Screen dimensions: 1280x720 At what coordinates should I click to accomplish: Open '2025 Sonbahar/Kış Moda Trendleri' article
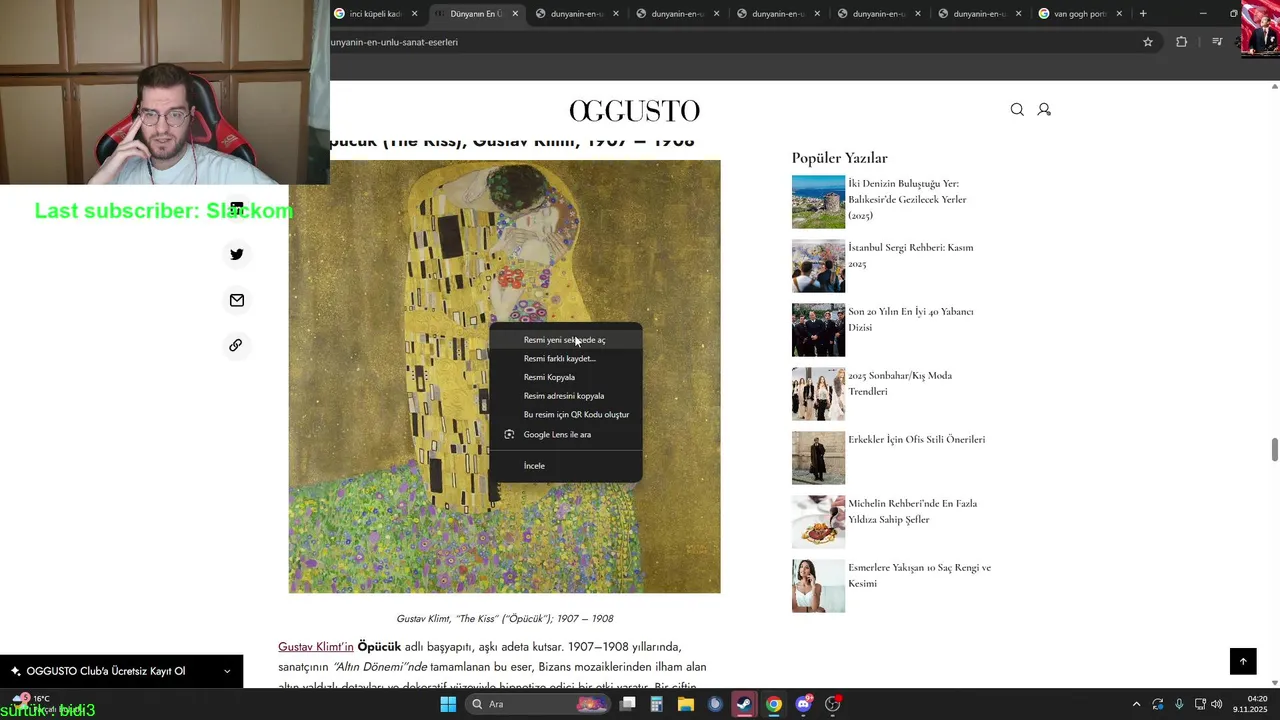(900, 383)
